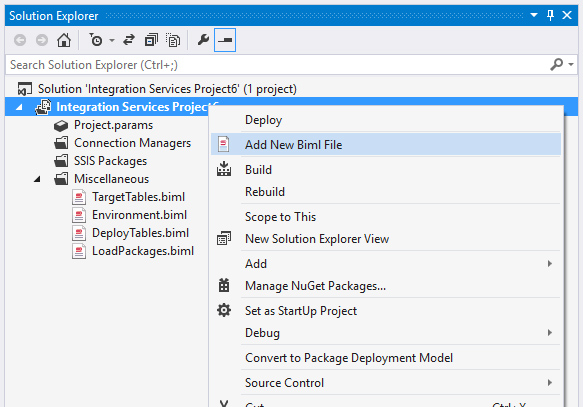Select the Connection Managers folder
The height and width of the screenshot is (407, 583).
(132, 143)
